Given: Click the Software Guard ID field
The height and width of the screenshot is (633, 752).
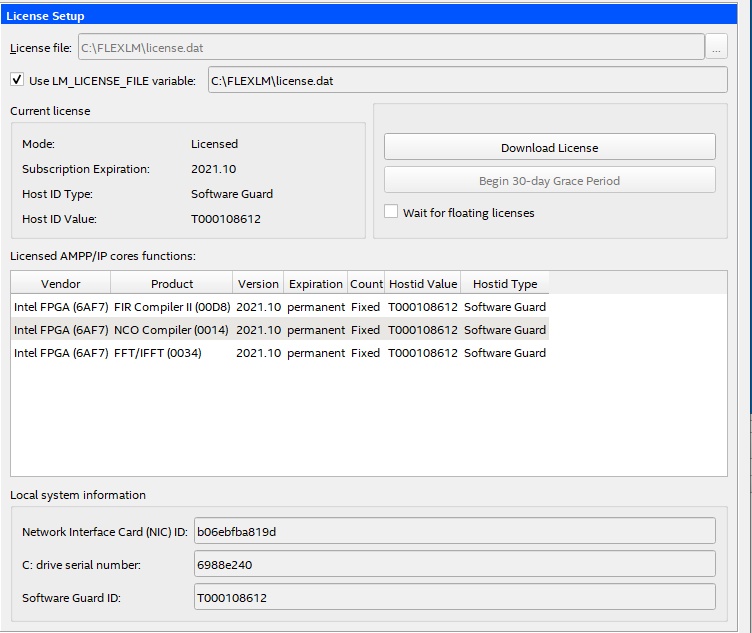Looking at the screenshot, I should tap(454, 597).
